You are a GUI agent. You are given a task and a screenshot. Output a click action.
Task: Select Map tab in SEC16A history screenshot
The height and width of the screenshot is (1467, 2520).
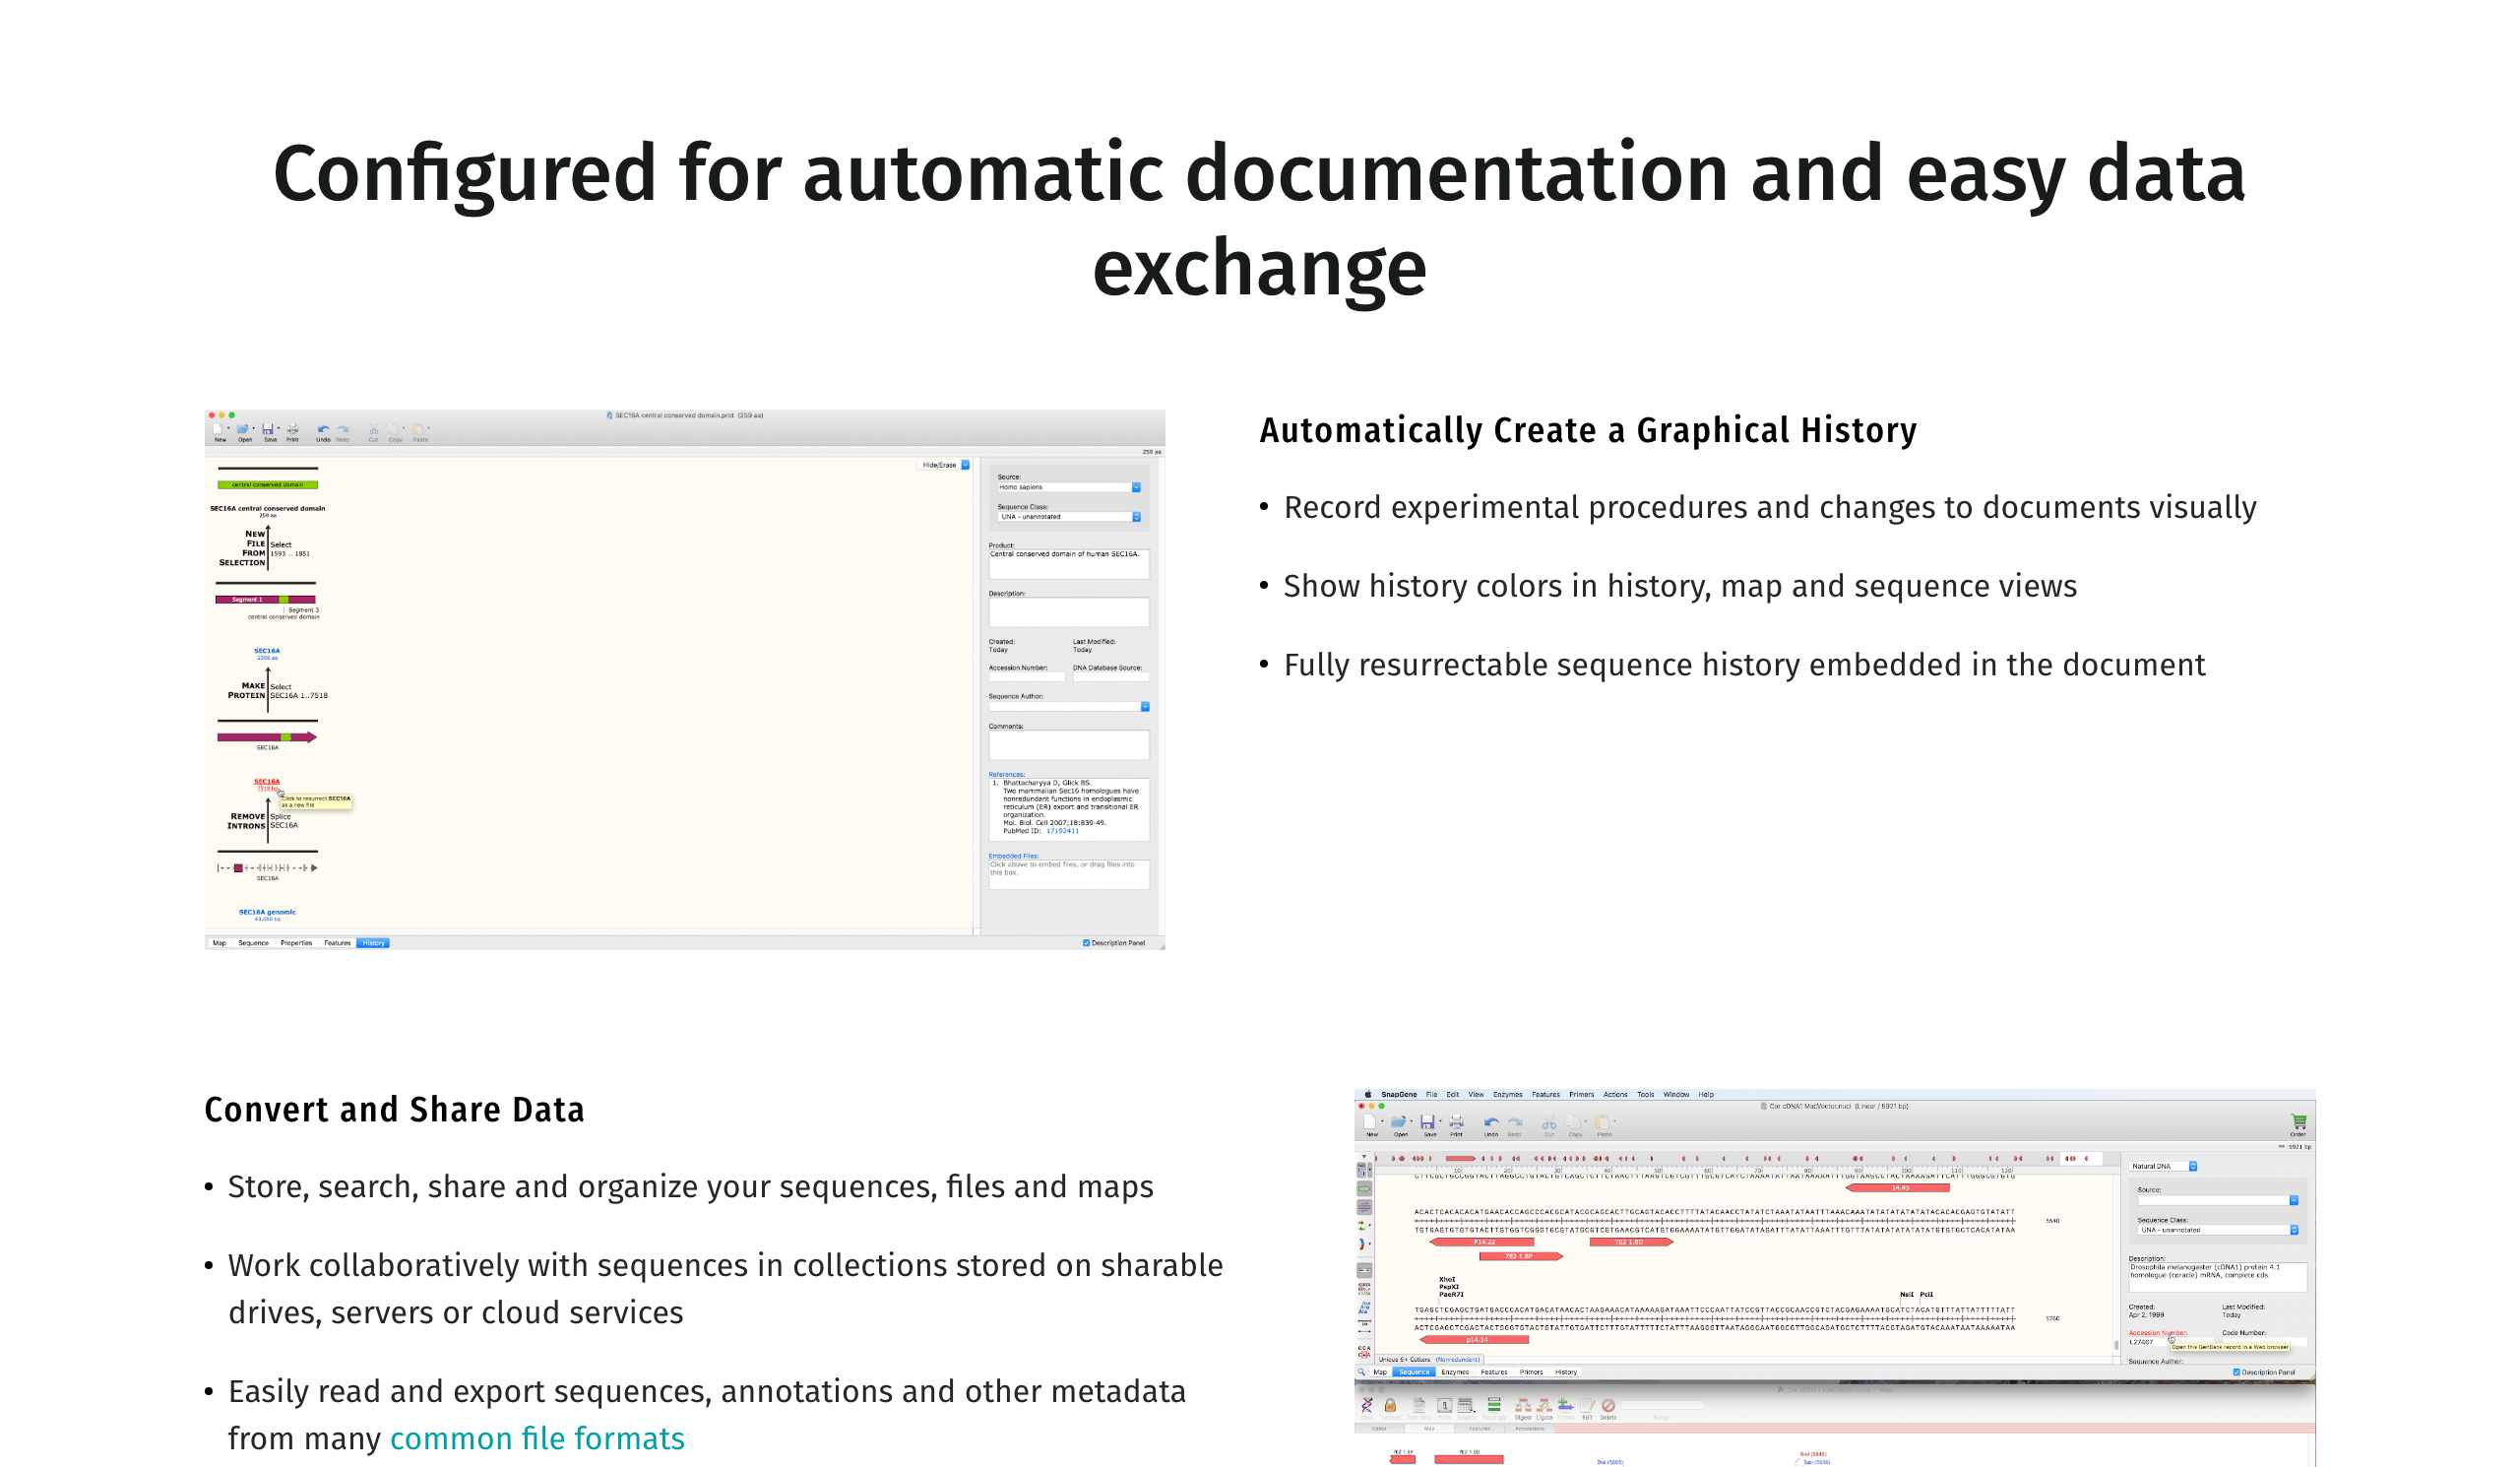[x=219, y=943]
